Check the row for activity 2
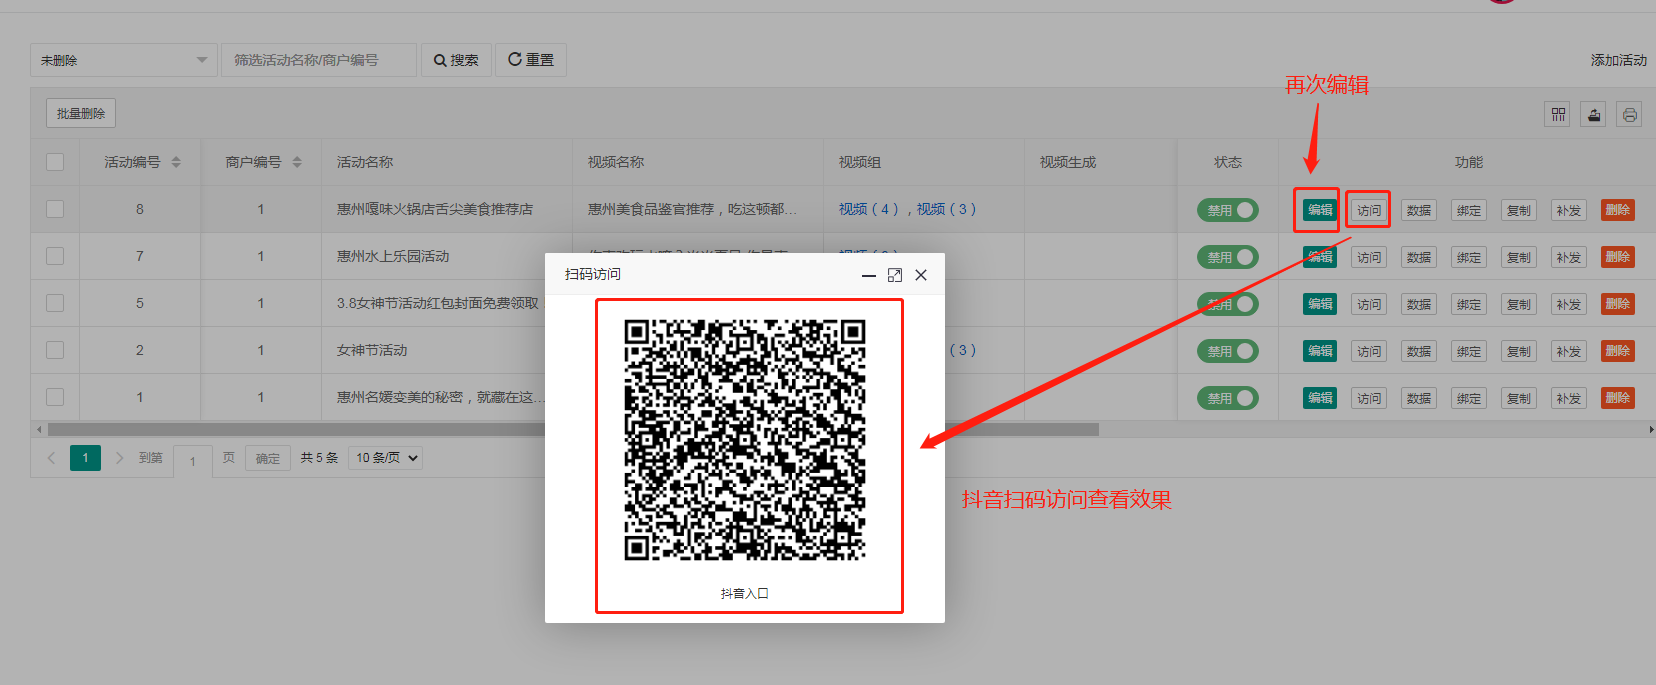Image resolution: width=1656 pixels, height=685 pixels. (x=55, y=350)
